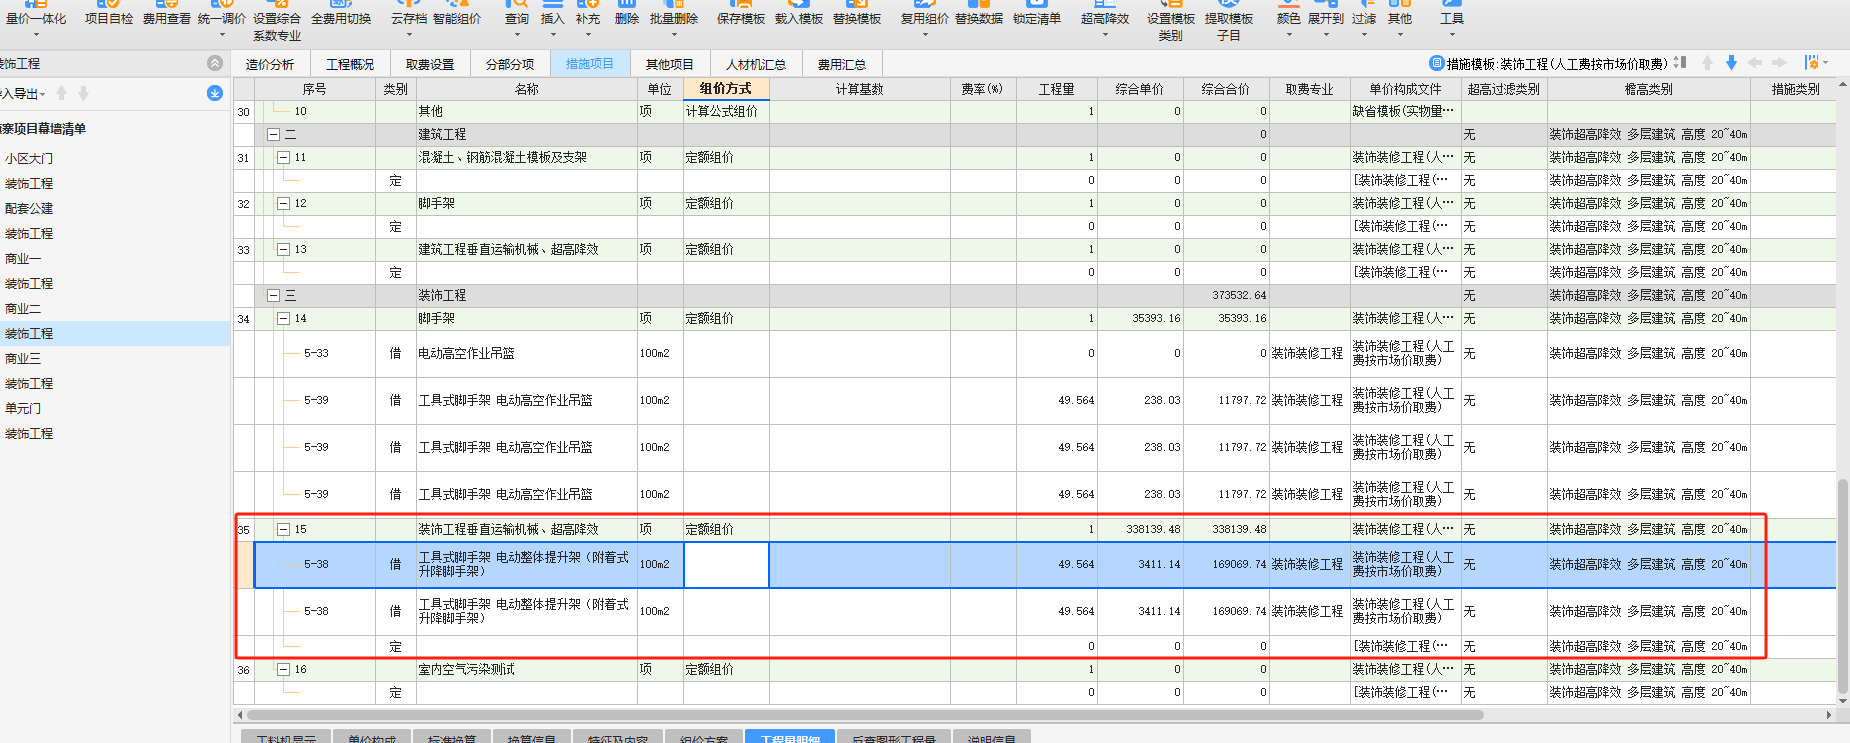
Task: Switch to 其他项目 tab
Action: tap(670, 64)
